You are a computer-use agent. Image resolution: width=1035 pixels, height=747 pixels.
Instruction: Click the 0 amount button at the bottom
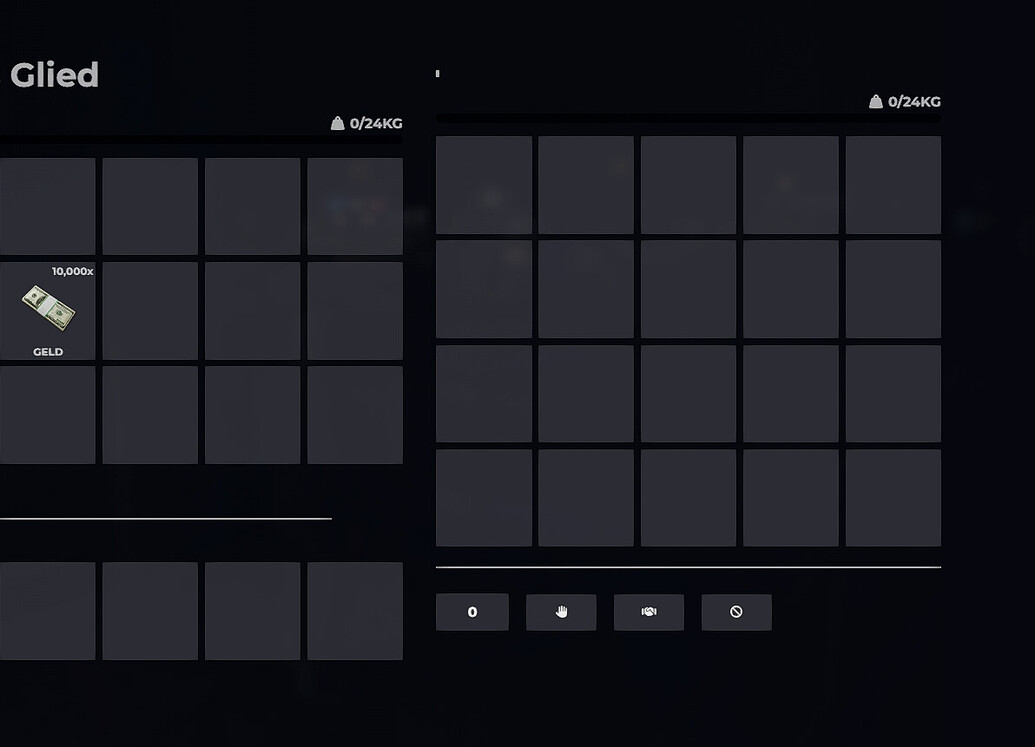472,612
